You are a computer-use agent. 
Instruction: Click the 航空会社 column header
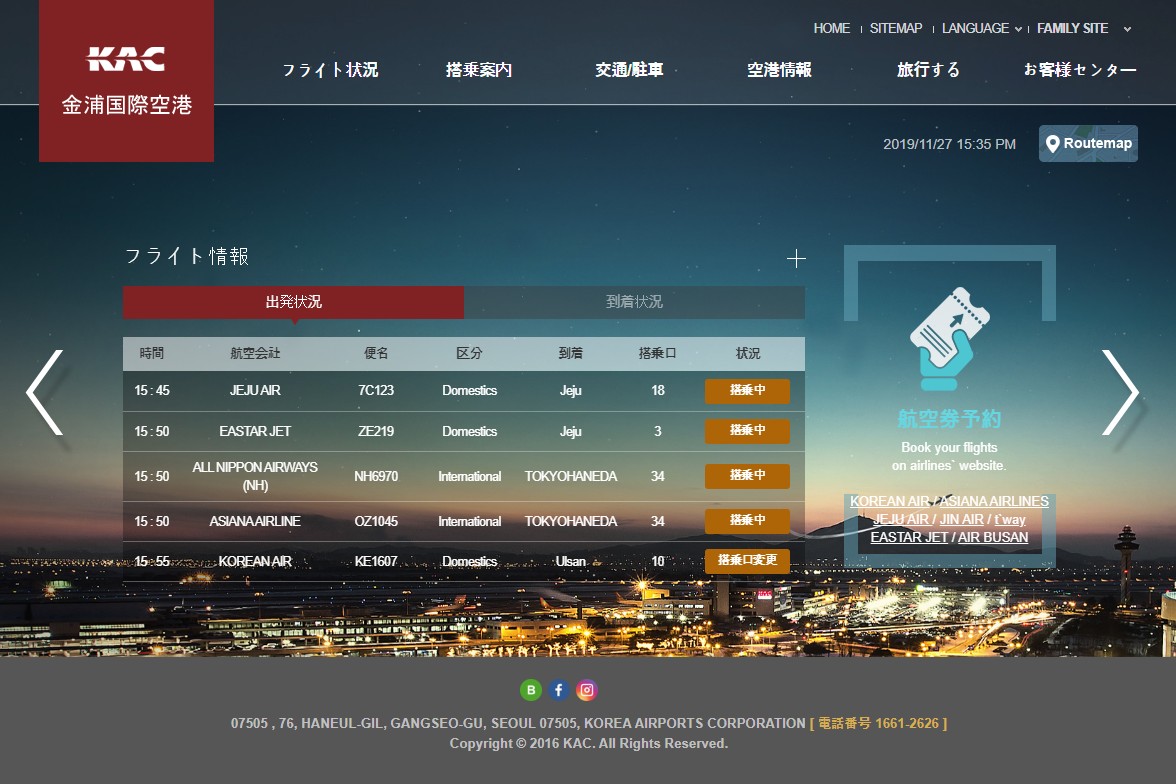click(x=255, y=353)
